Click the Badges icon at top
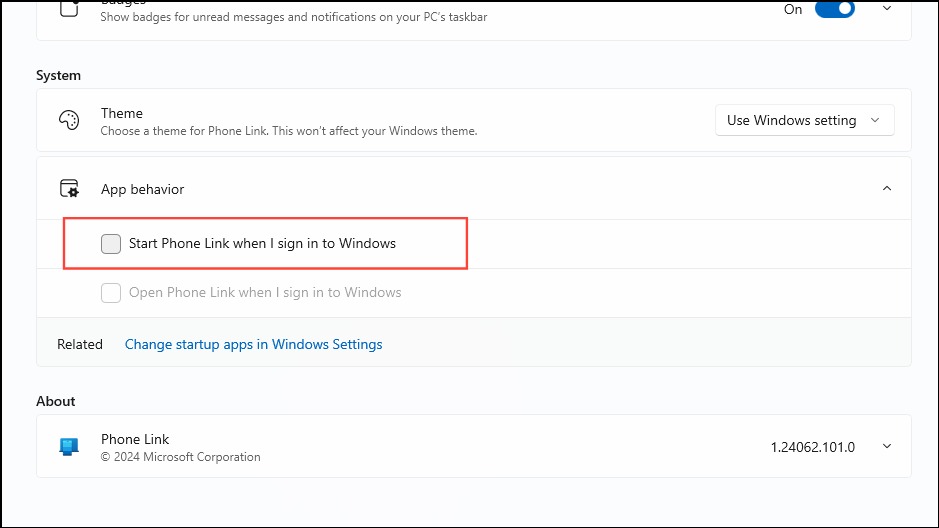The image size is (939, 528). click(69, 8)
